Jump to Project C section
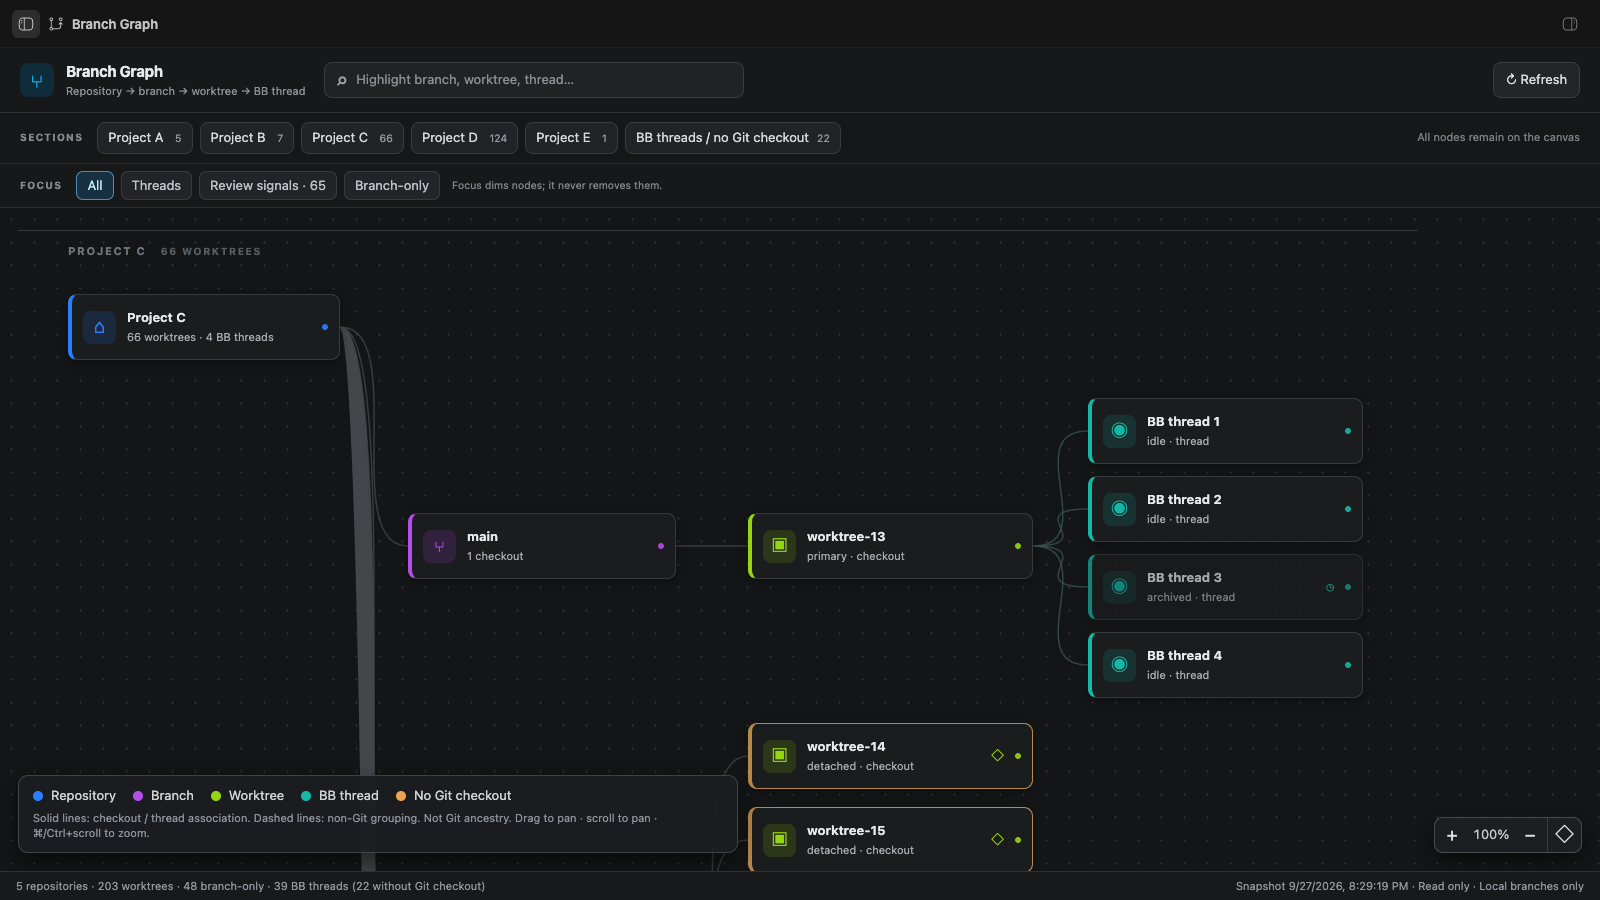Screen dimensions: 1600x900 pos(352,138)
